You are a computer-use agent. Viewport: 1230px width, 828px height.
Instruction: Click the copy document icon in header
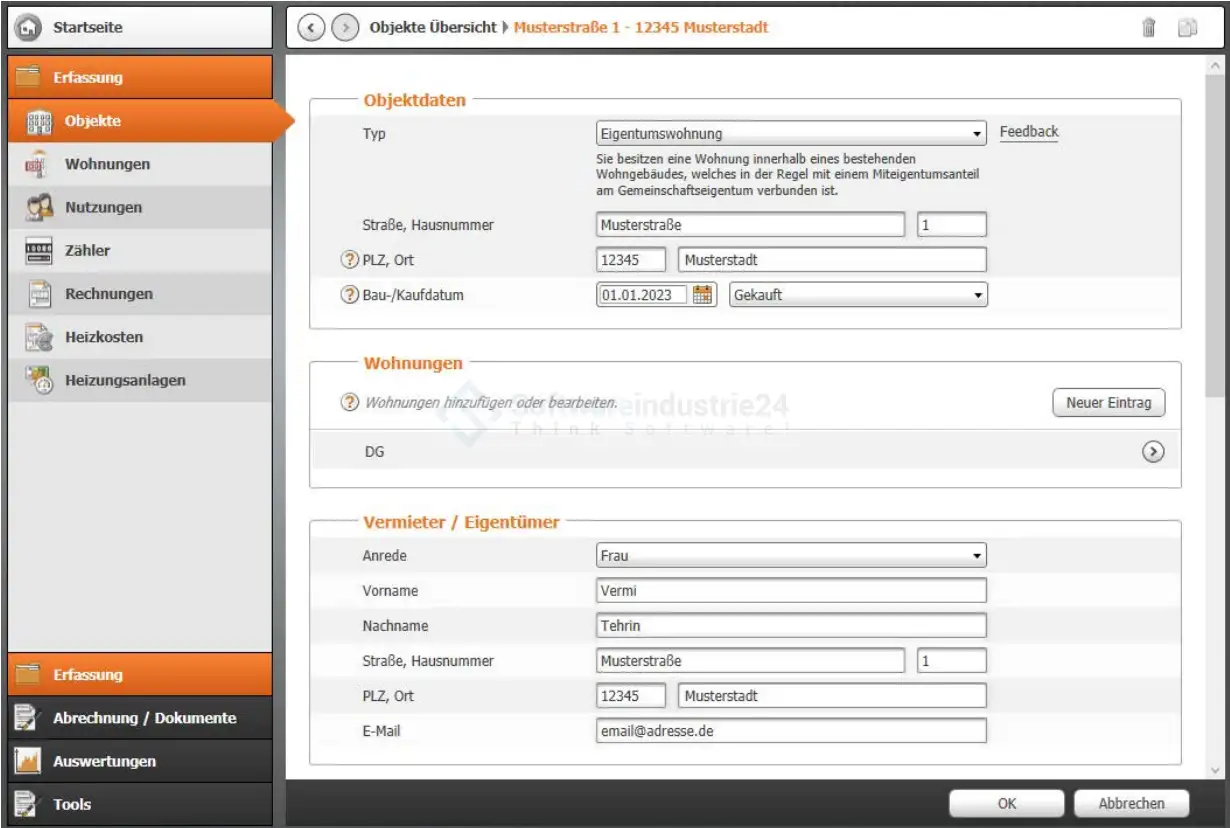tap(1187, 28)
